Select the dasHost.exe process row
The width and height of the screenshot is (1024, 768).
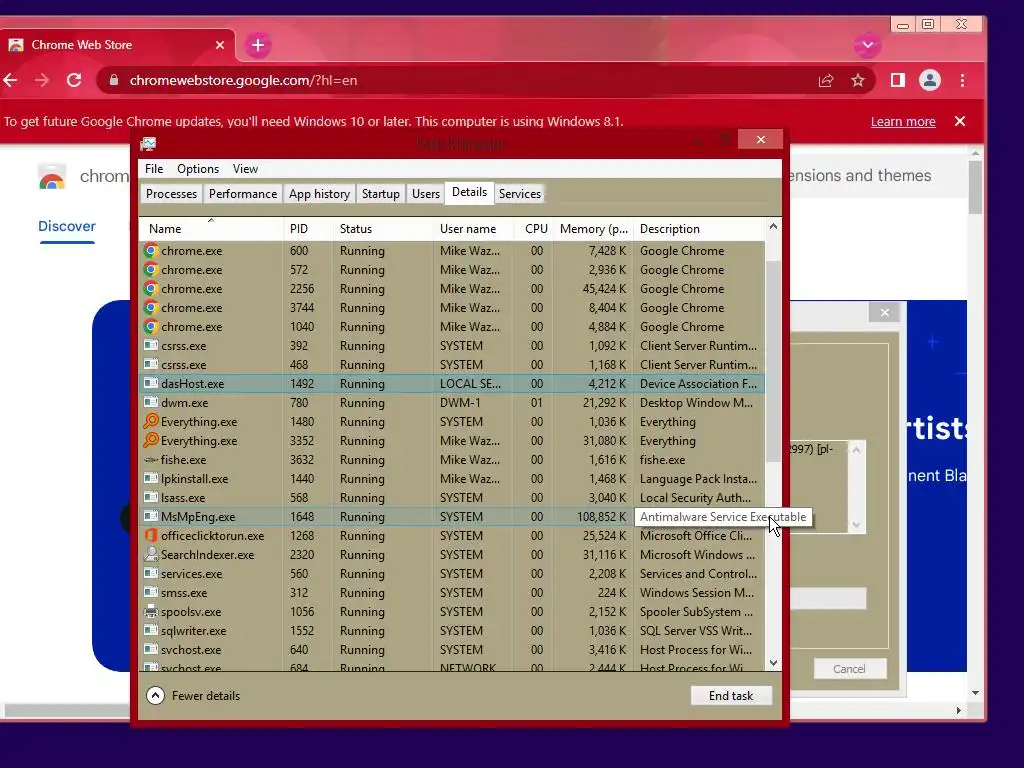[x=452, y=383]
